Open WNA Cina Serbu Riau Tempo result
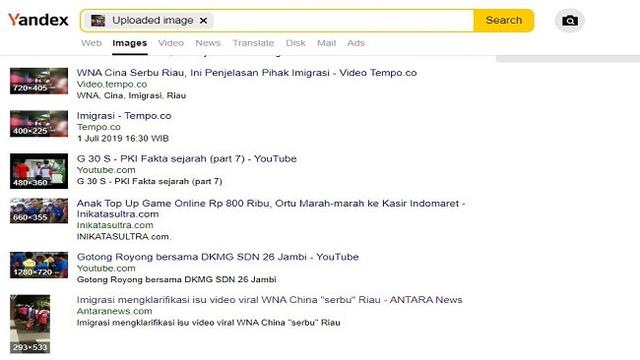Image resolution: width=640 pixels, height=360 pixels. click(247, 73)
